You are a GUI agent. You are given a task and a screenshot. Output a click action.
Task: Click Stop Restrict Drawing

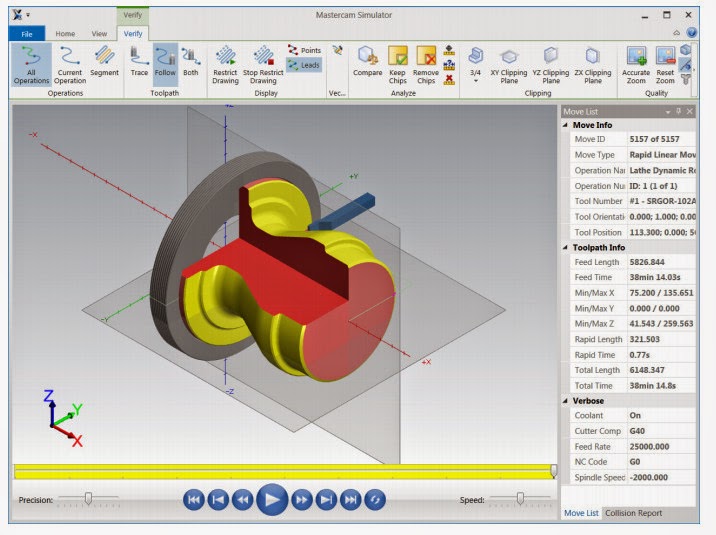(263, 65)
